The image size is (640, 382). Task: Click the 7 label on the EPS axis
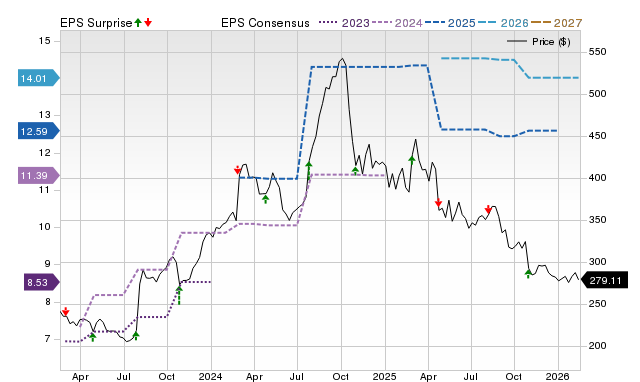point(48,339)
